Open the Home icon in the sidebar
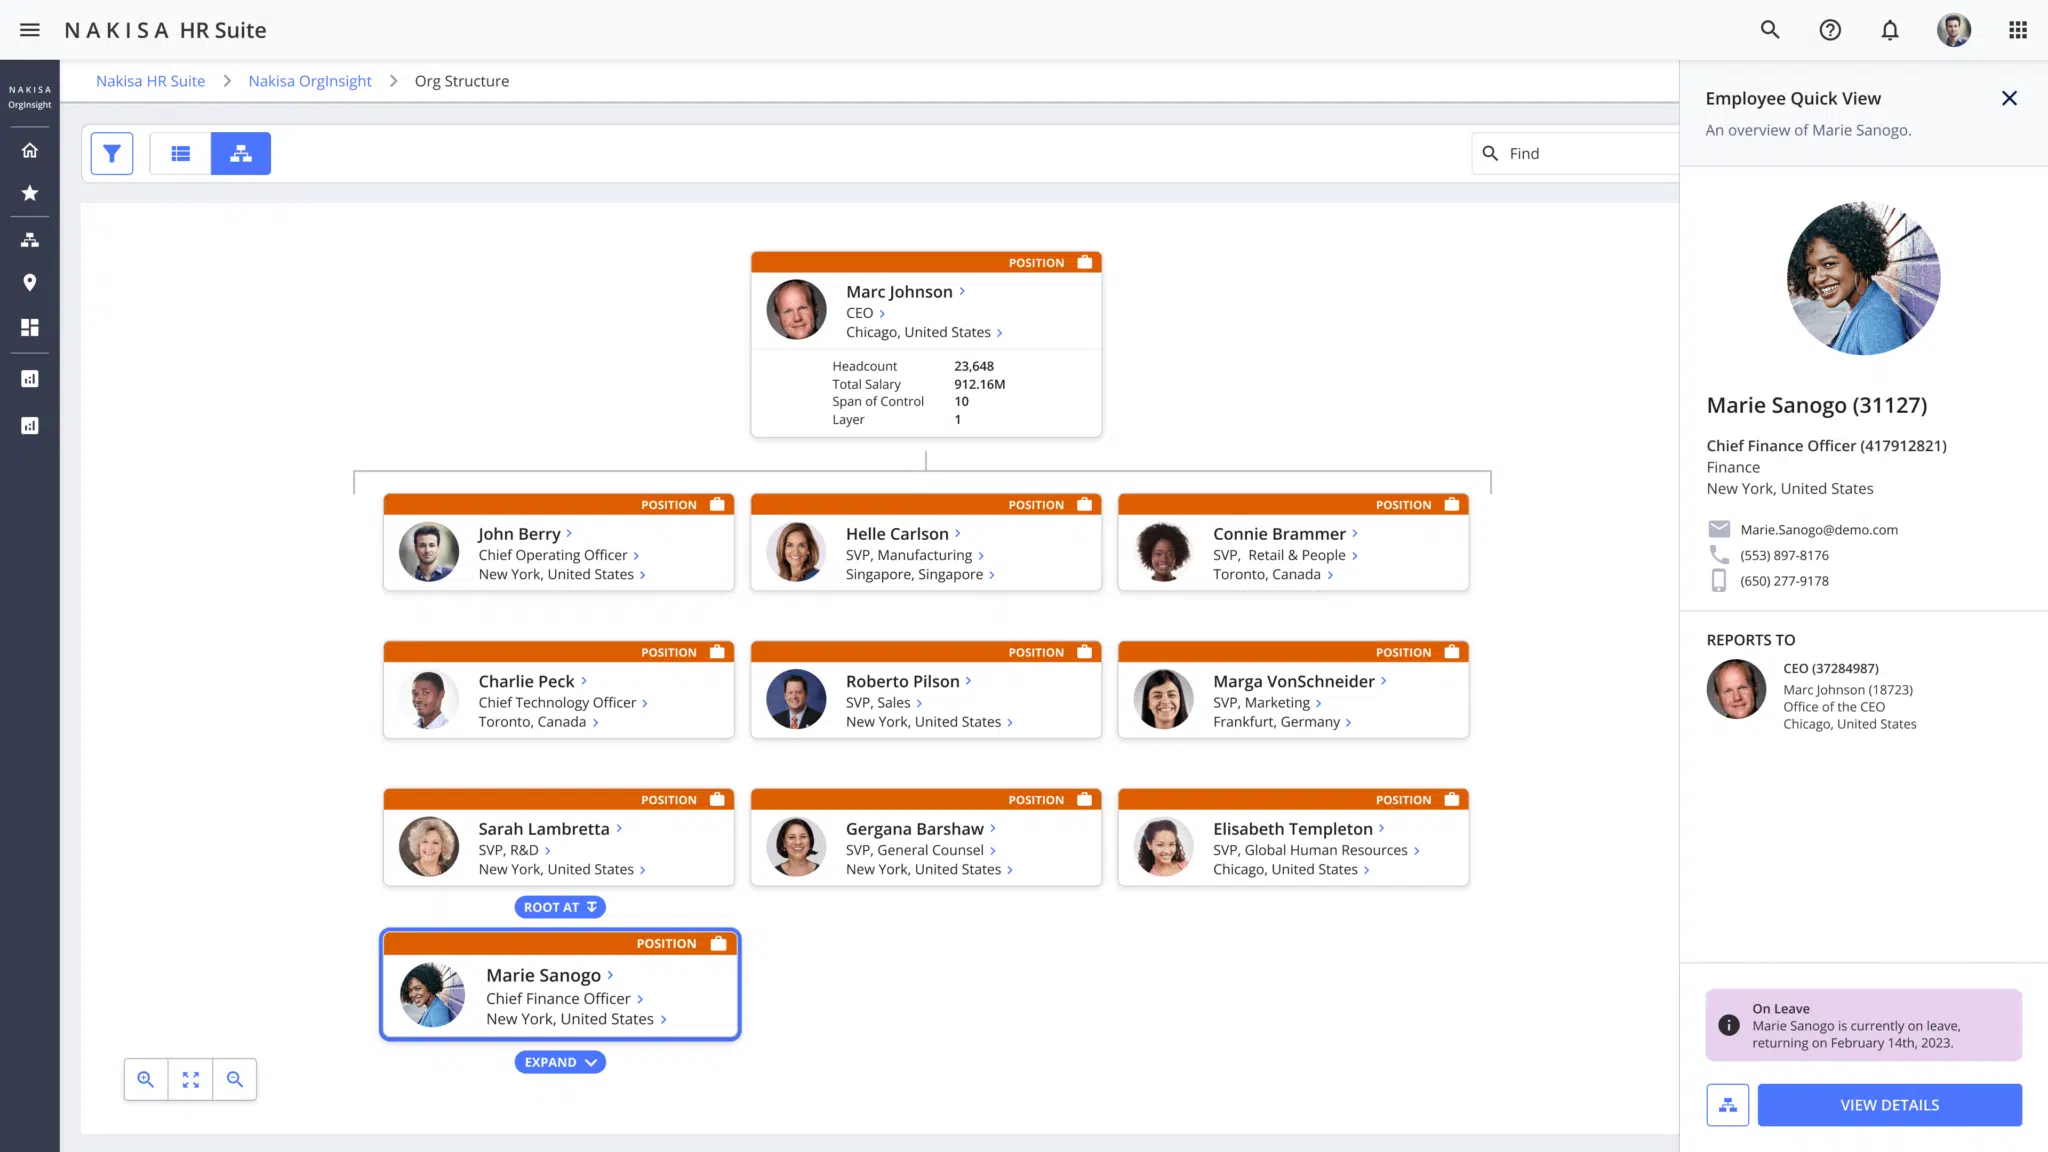This screenshot has height=1152, width=2048. [29, 150]
